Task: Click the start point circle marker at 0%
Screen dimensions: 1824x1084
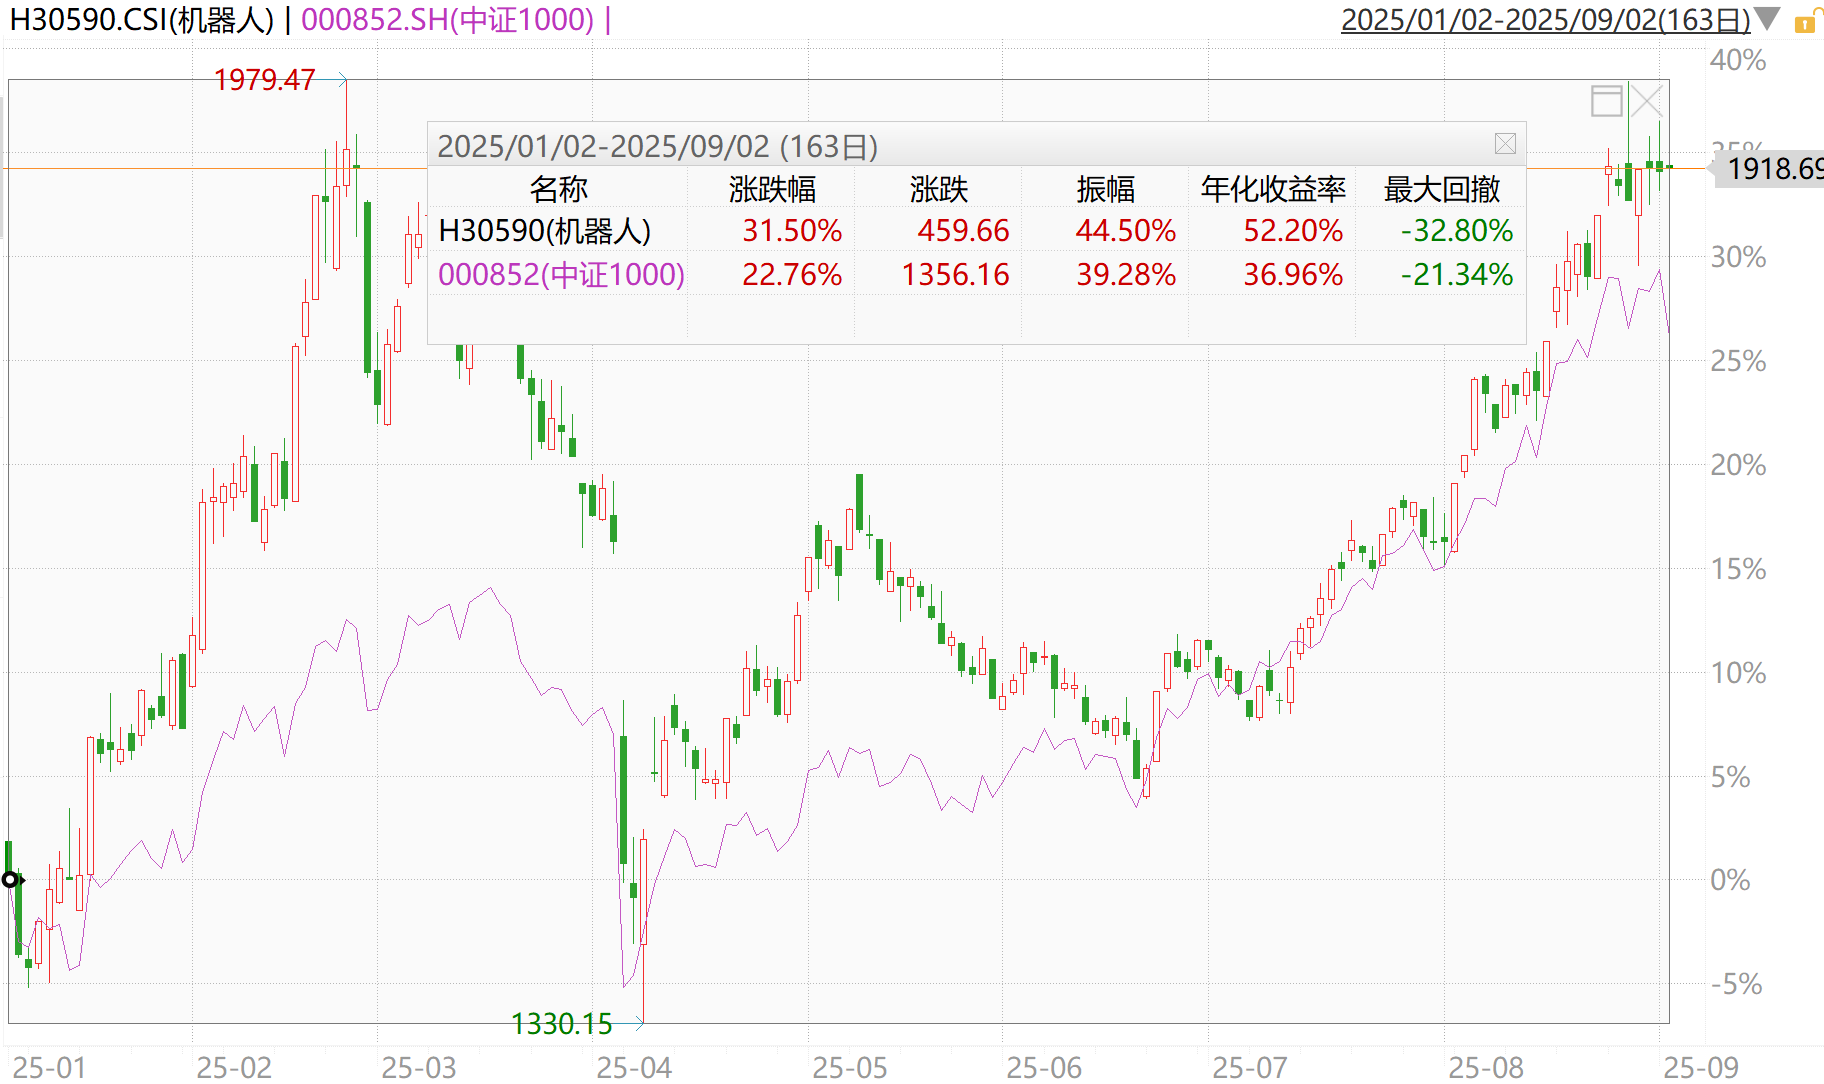Action: pos(10,880)
